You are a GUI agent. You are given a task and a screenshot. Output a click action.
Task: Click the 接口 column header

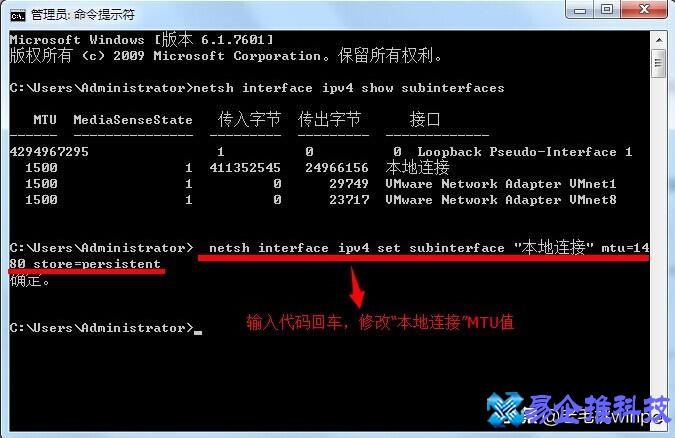[424, 119]
